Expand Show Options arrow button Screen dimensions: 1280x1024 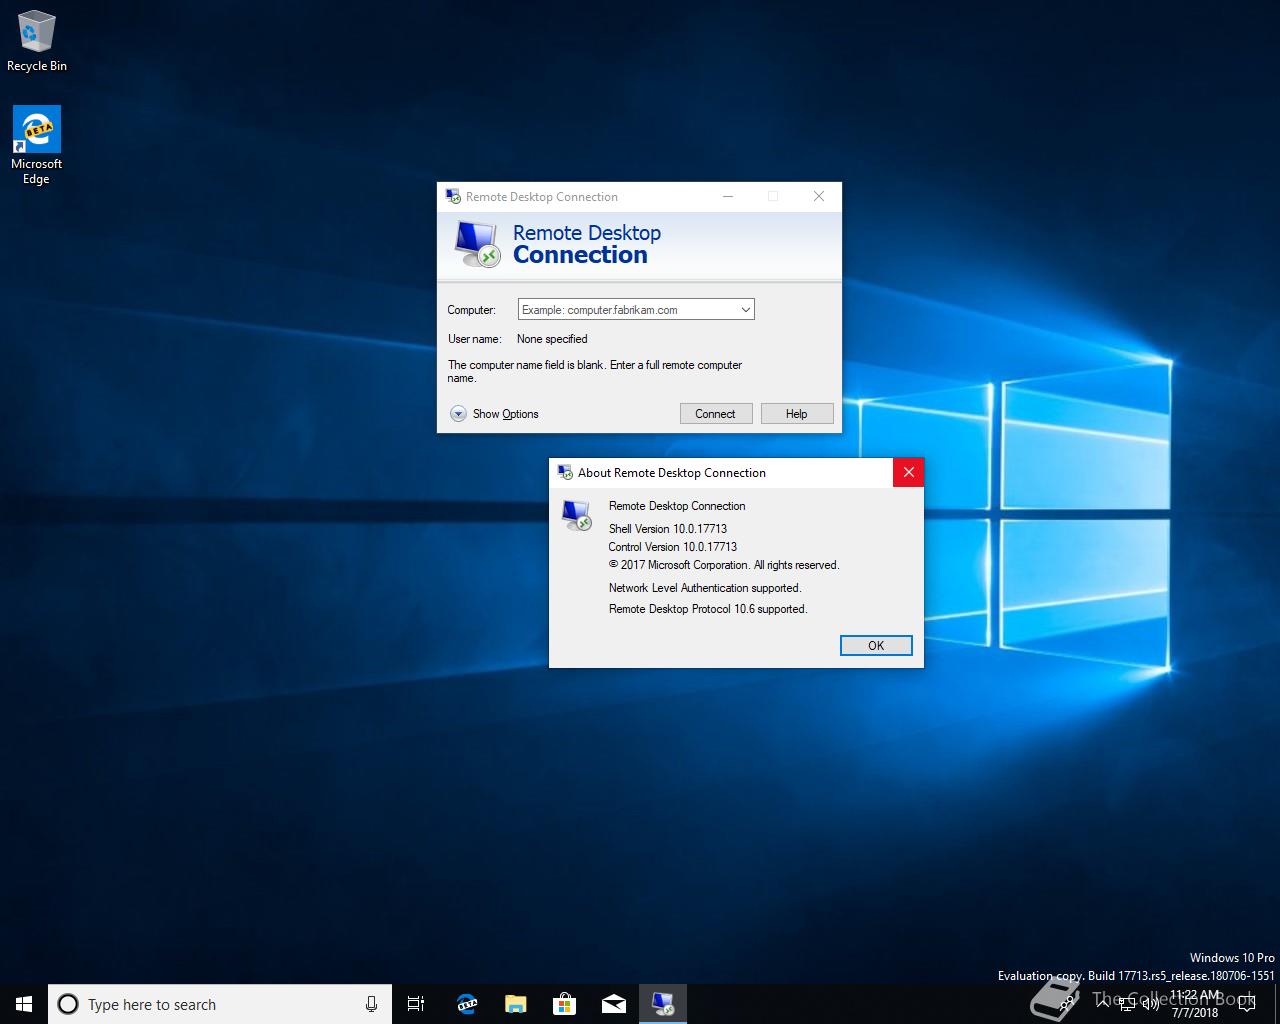pyautogui.click(x=458, y=414)
